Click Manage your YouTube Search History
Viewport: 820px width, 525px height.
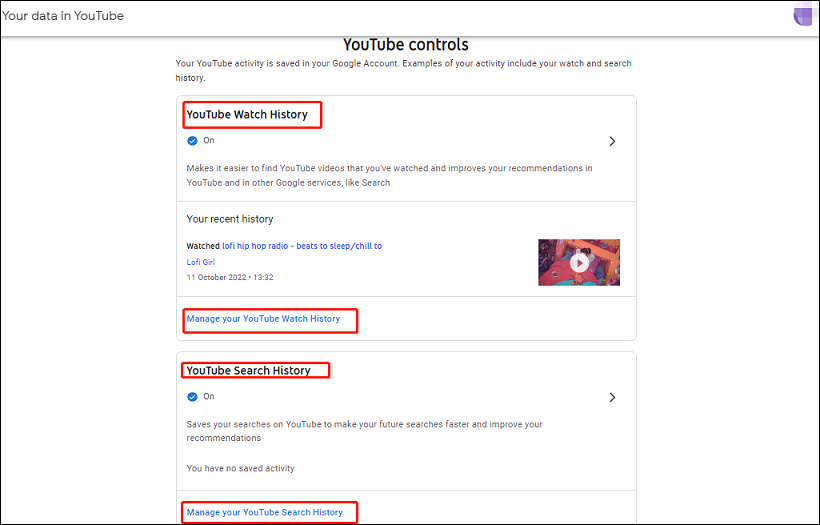[x=265, y=512]
